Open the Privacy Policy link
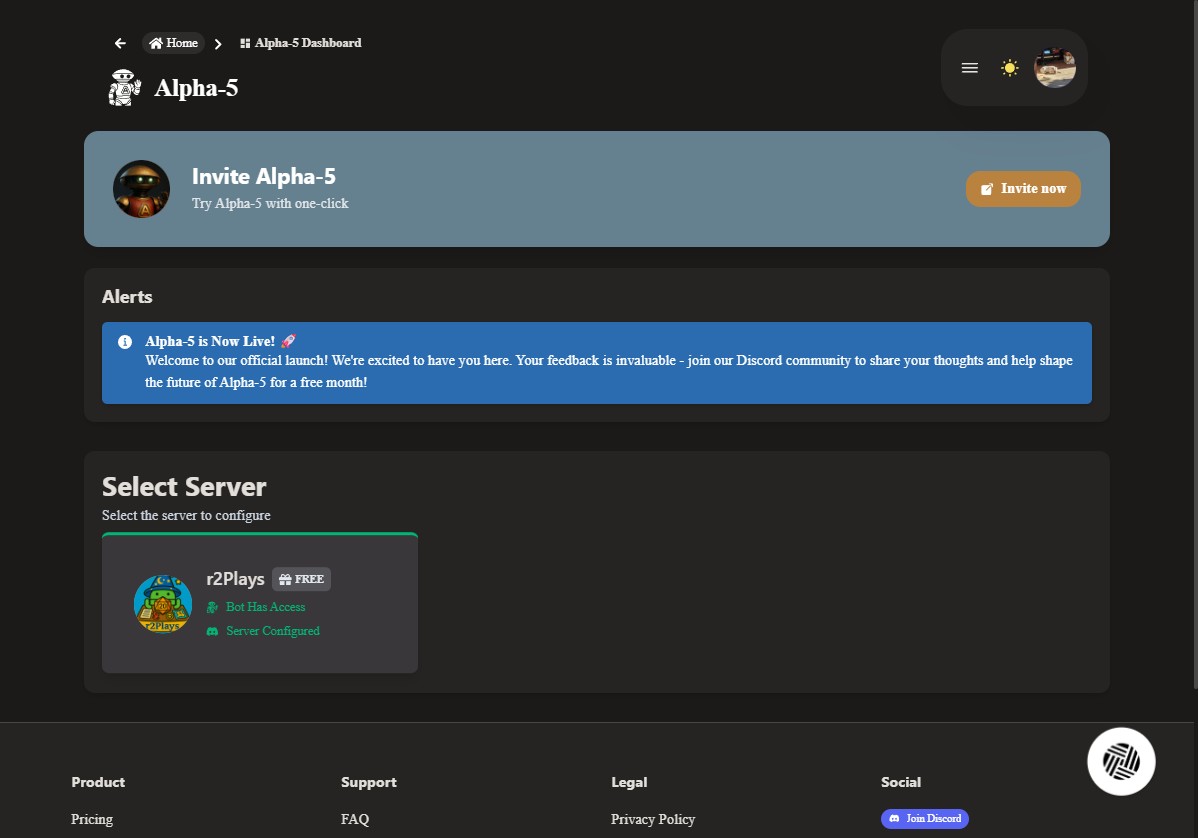This screenshot has width=1198, height=838. tap(653, 819)
